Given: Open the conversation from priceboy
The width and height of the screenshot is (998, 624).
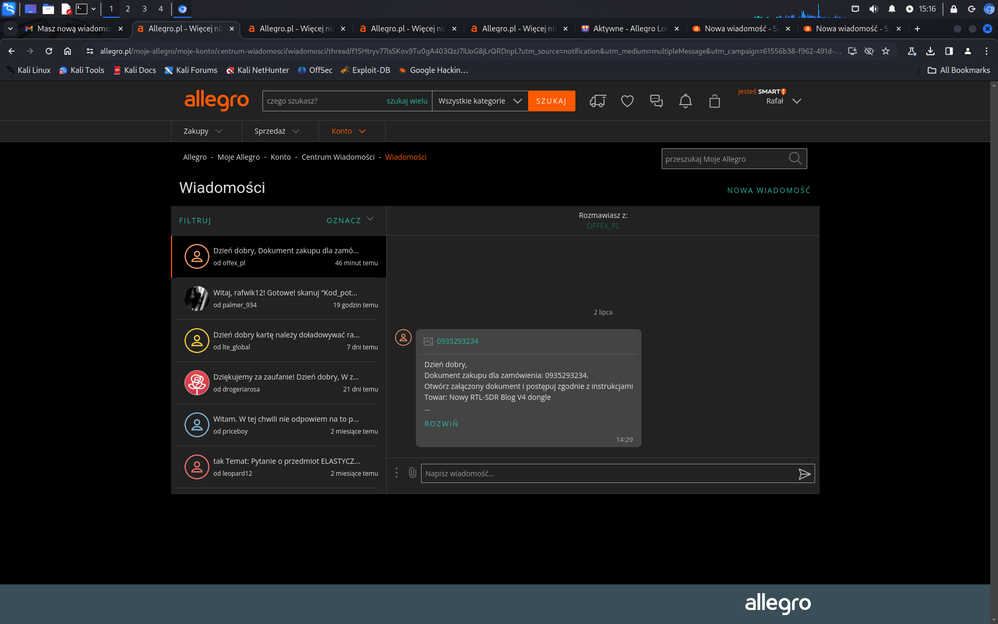Looking at the screenshot, I should [279, 425].
